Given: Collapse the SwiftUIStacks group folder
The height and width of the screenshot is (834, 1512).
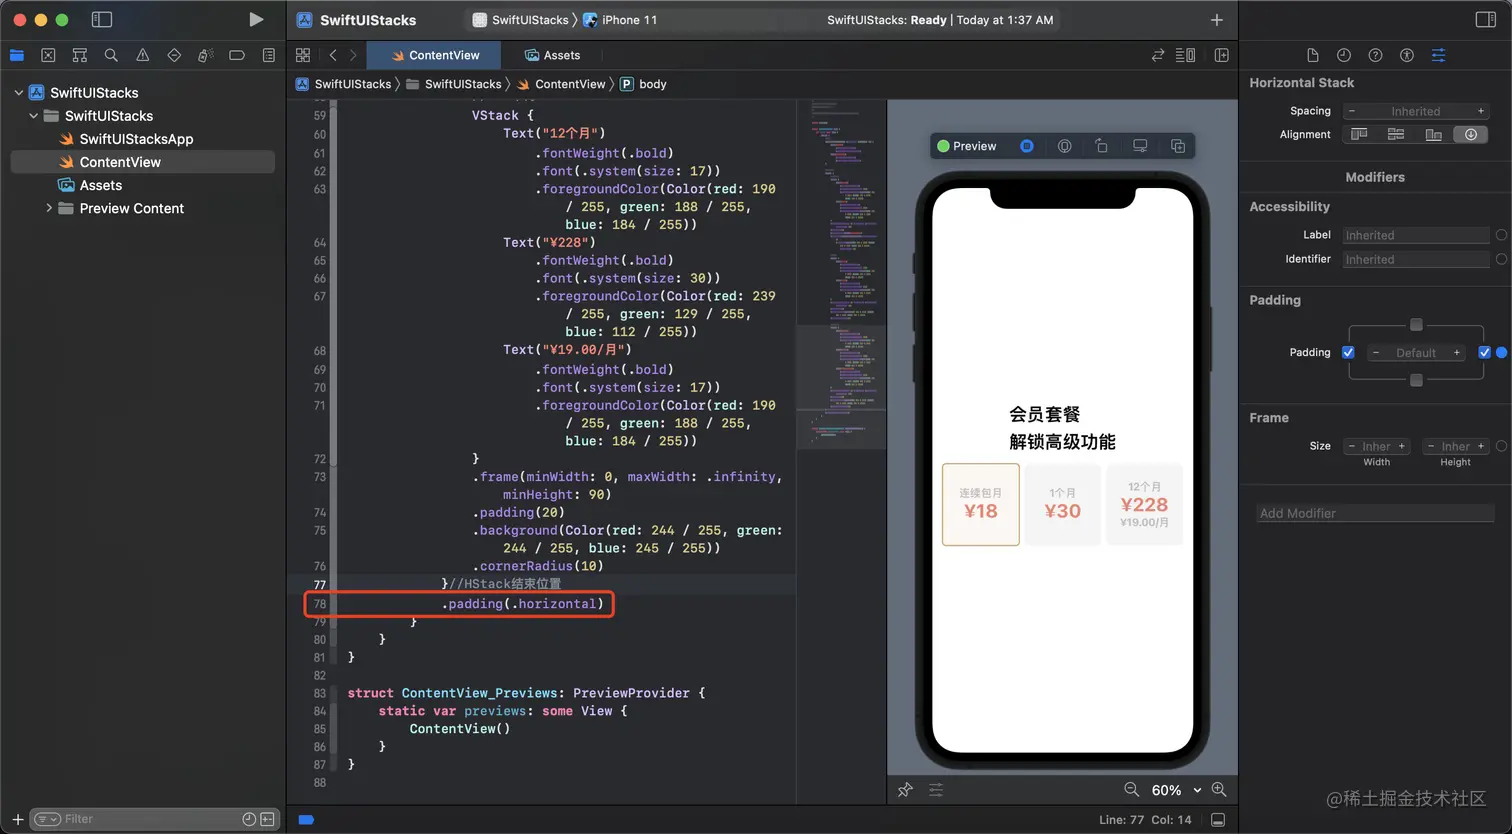Looking at the screenshot, I should click(33, 116).
